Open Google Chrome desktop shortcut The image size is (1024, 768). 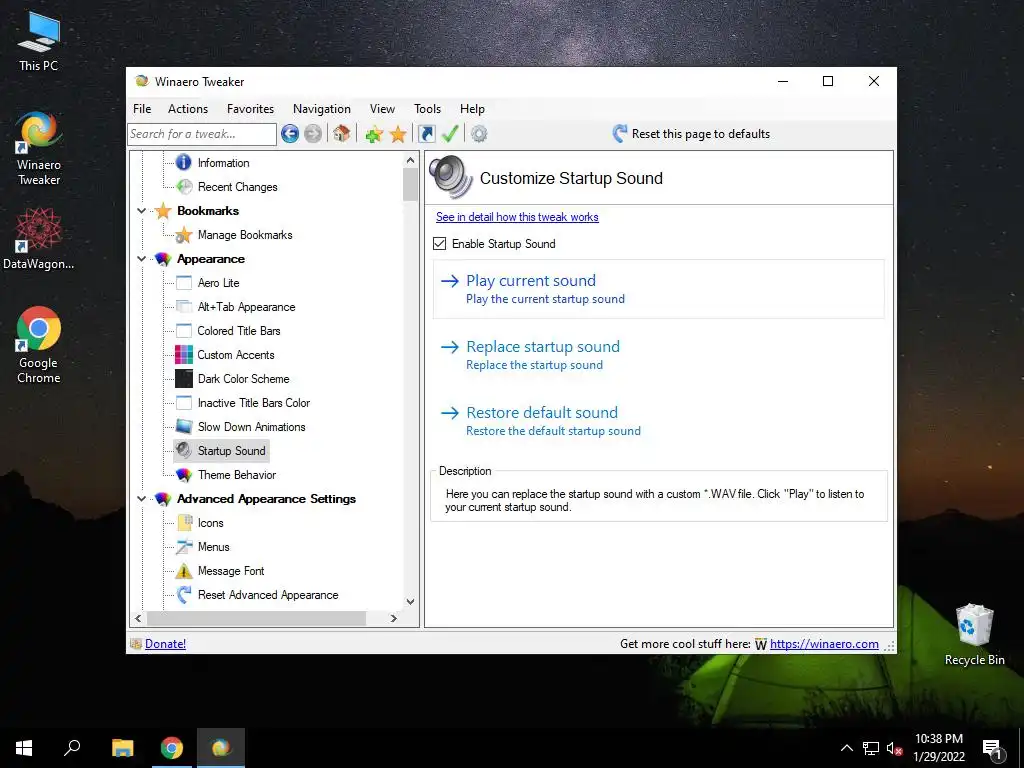tap(39, 345)
